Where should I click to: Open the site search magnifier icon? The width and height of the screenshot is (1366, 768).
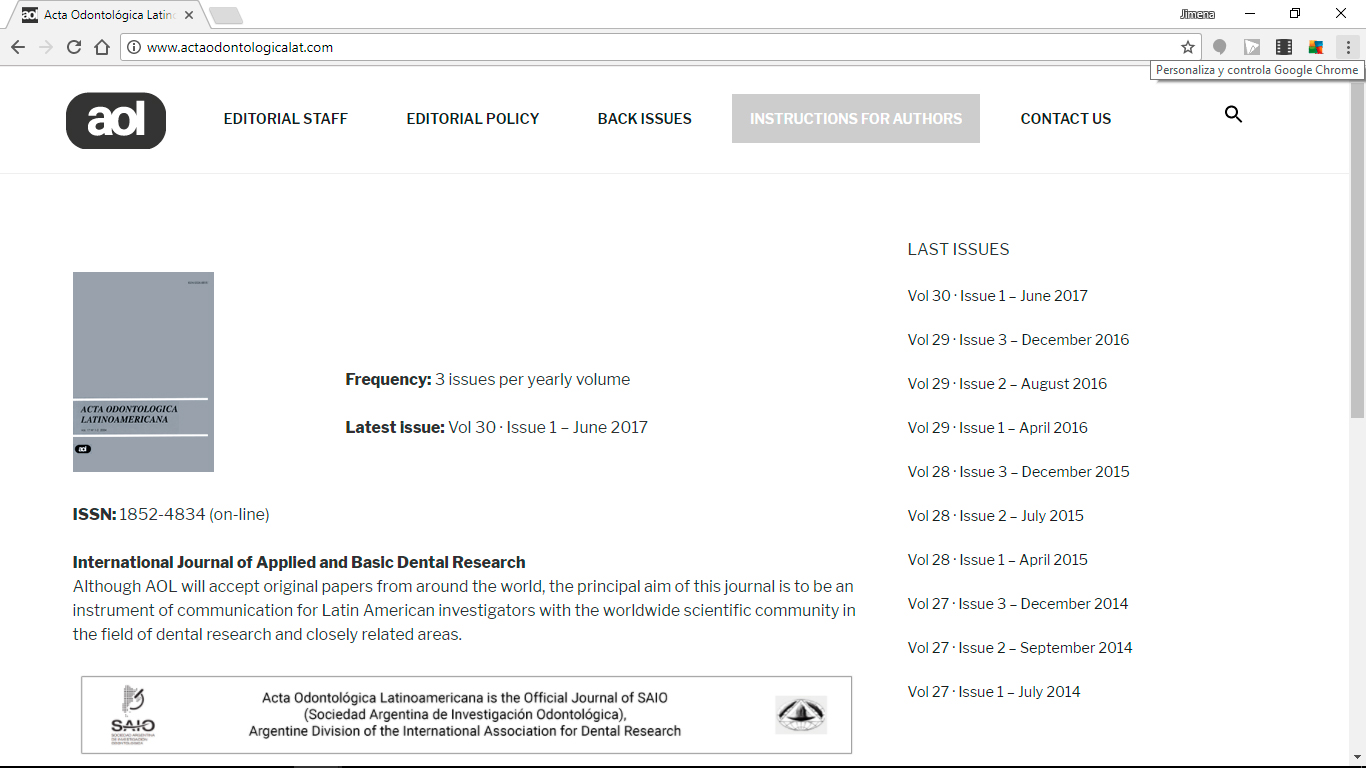pos(1233,115)
